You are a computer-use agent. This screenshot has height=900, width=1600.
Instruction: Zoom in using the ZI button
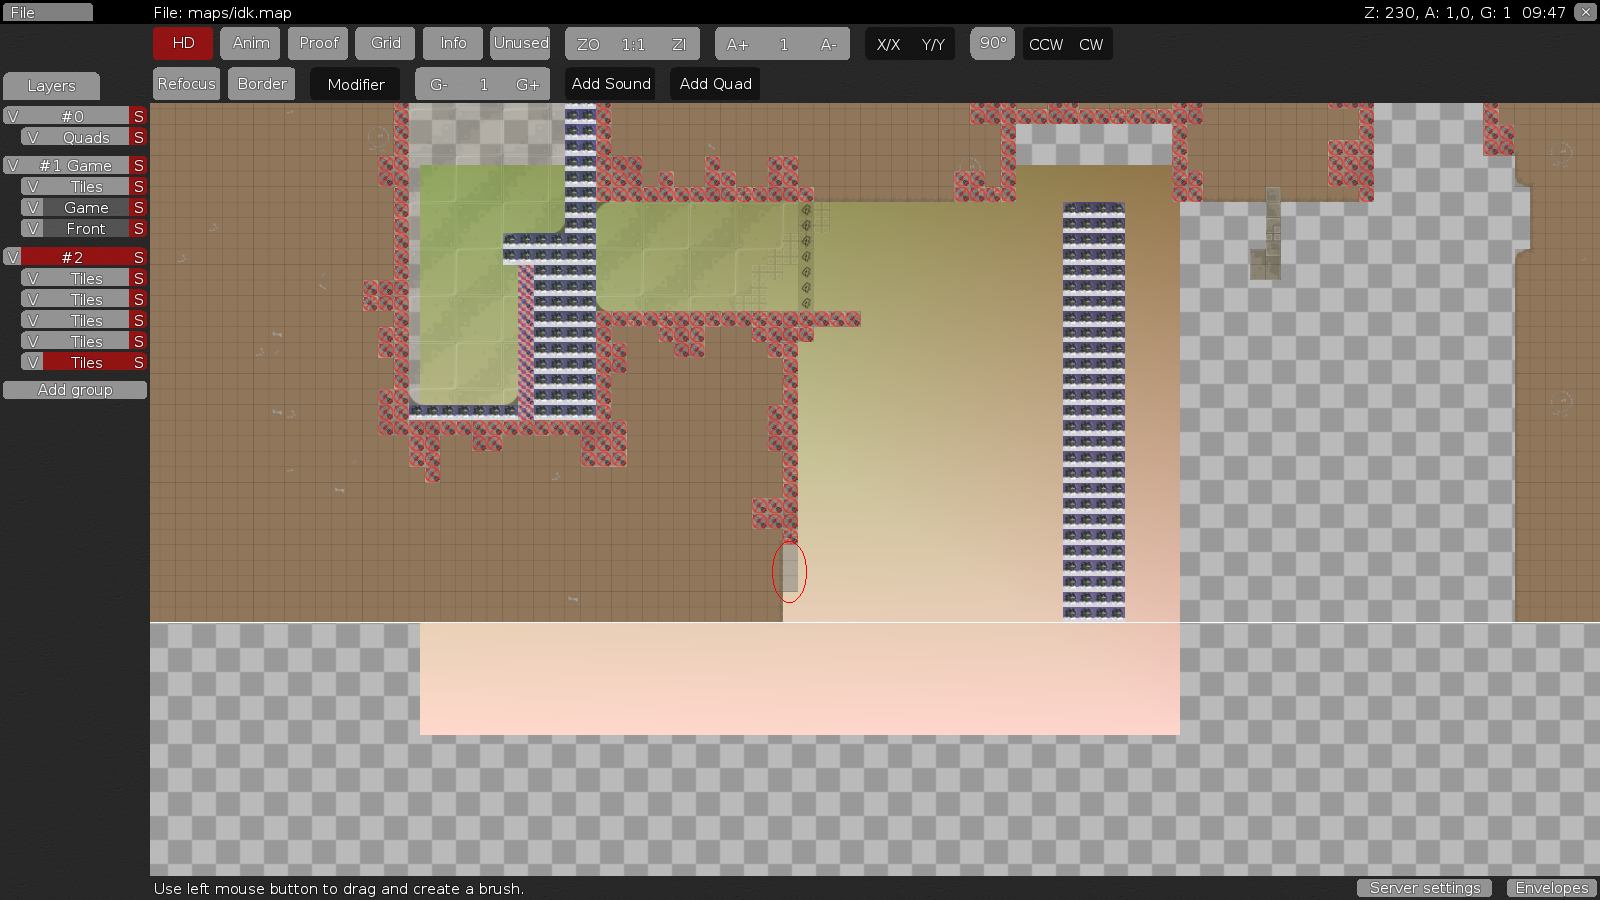coord(678,44)
